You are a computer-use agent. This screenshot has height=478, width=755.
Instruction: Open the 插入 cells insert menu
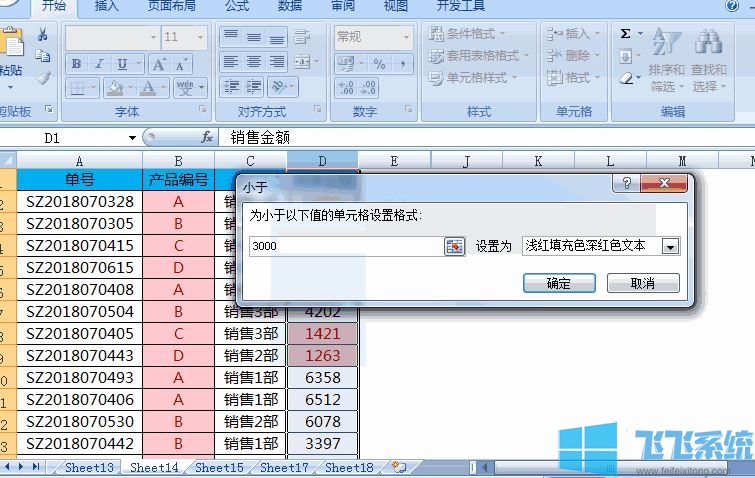click(573, 34)
